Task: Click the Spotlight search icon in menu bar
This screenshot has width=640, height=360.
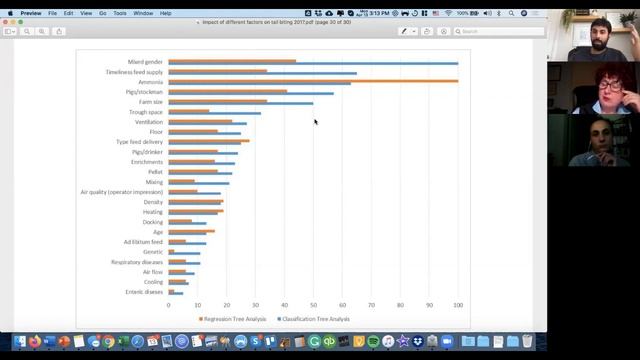Action: (511, 13)
